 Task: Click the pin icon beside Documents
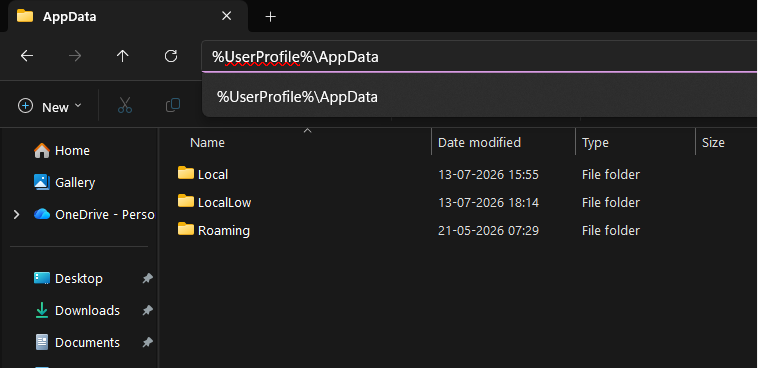click(147, 342)
